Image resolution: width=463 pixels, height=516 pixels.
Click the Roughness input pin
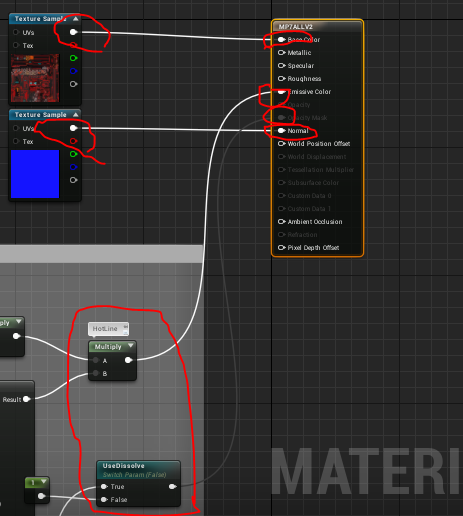coord(282,79)
